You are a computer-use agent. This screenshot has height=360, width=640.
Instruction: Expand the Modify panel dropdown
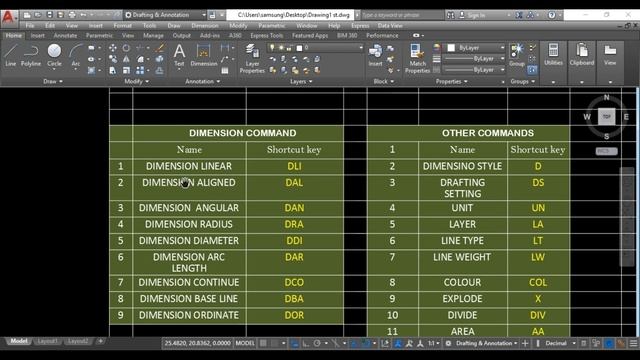pyautogui.click(x=137, y=81)
